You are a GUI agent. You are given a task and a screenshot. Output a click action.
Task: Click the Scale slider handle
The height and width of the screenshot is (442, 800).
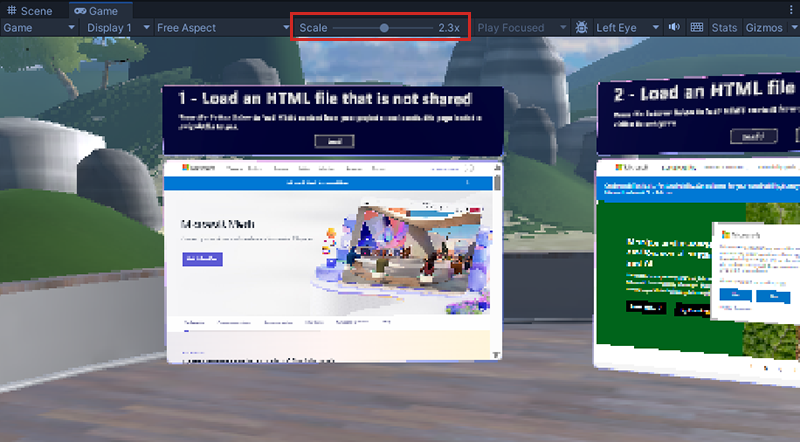pyautogui.click(x=384, y=28)
